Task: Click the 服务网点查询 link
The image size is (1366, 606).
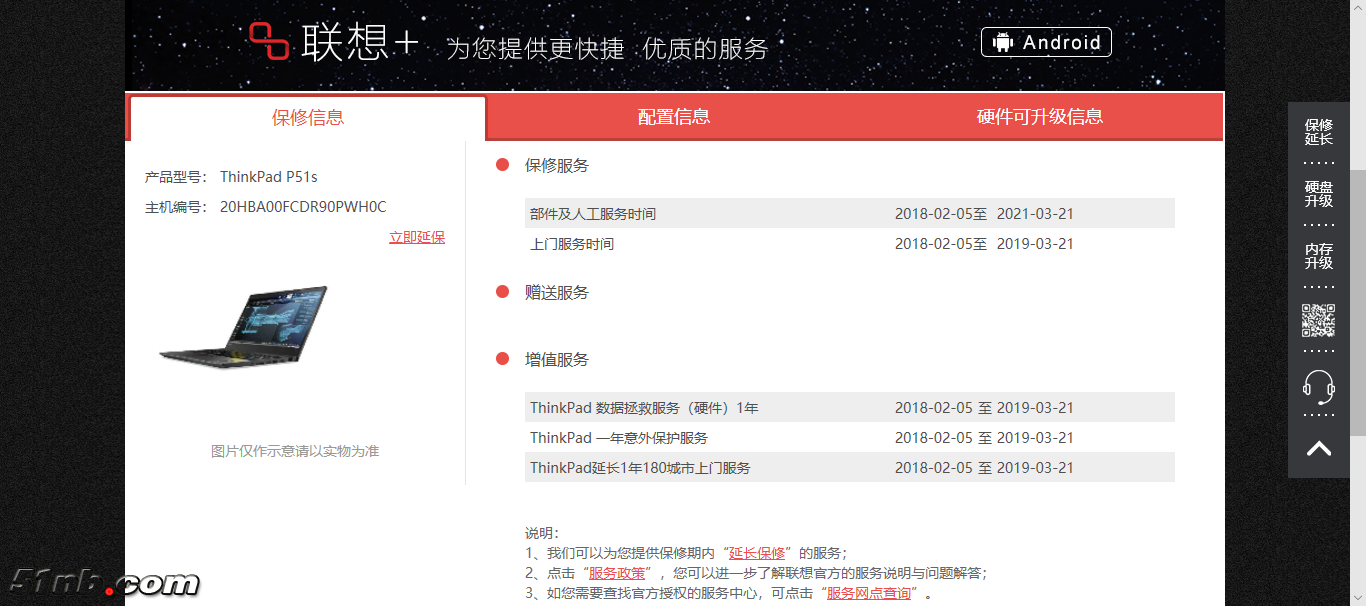Action: tap(868, 593)
